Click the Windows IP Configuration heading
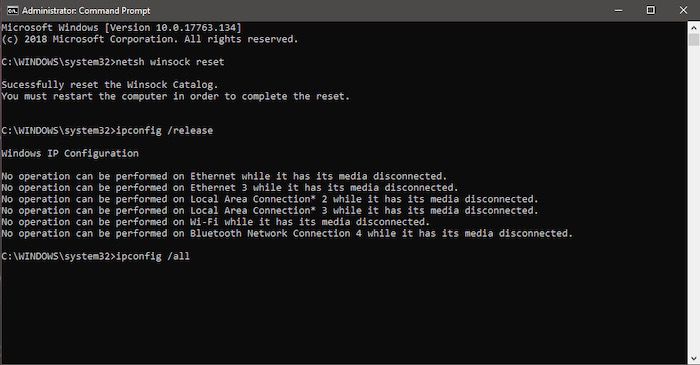Viewport: 700px width, 365px height. pos(70,153)
